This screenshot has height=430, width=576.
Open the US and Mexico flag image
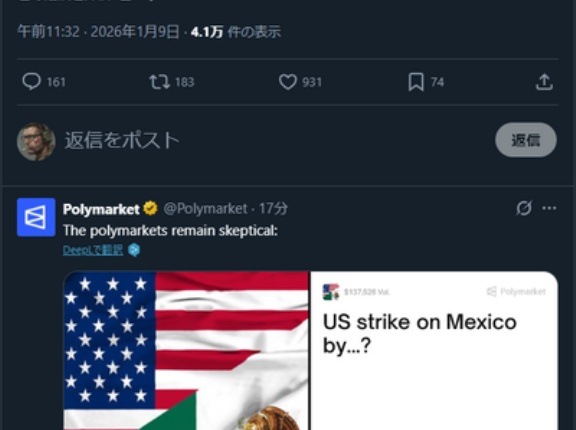point(186,351)
